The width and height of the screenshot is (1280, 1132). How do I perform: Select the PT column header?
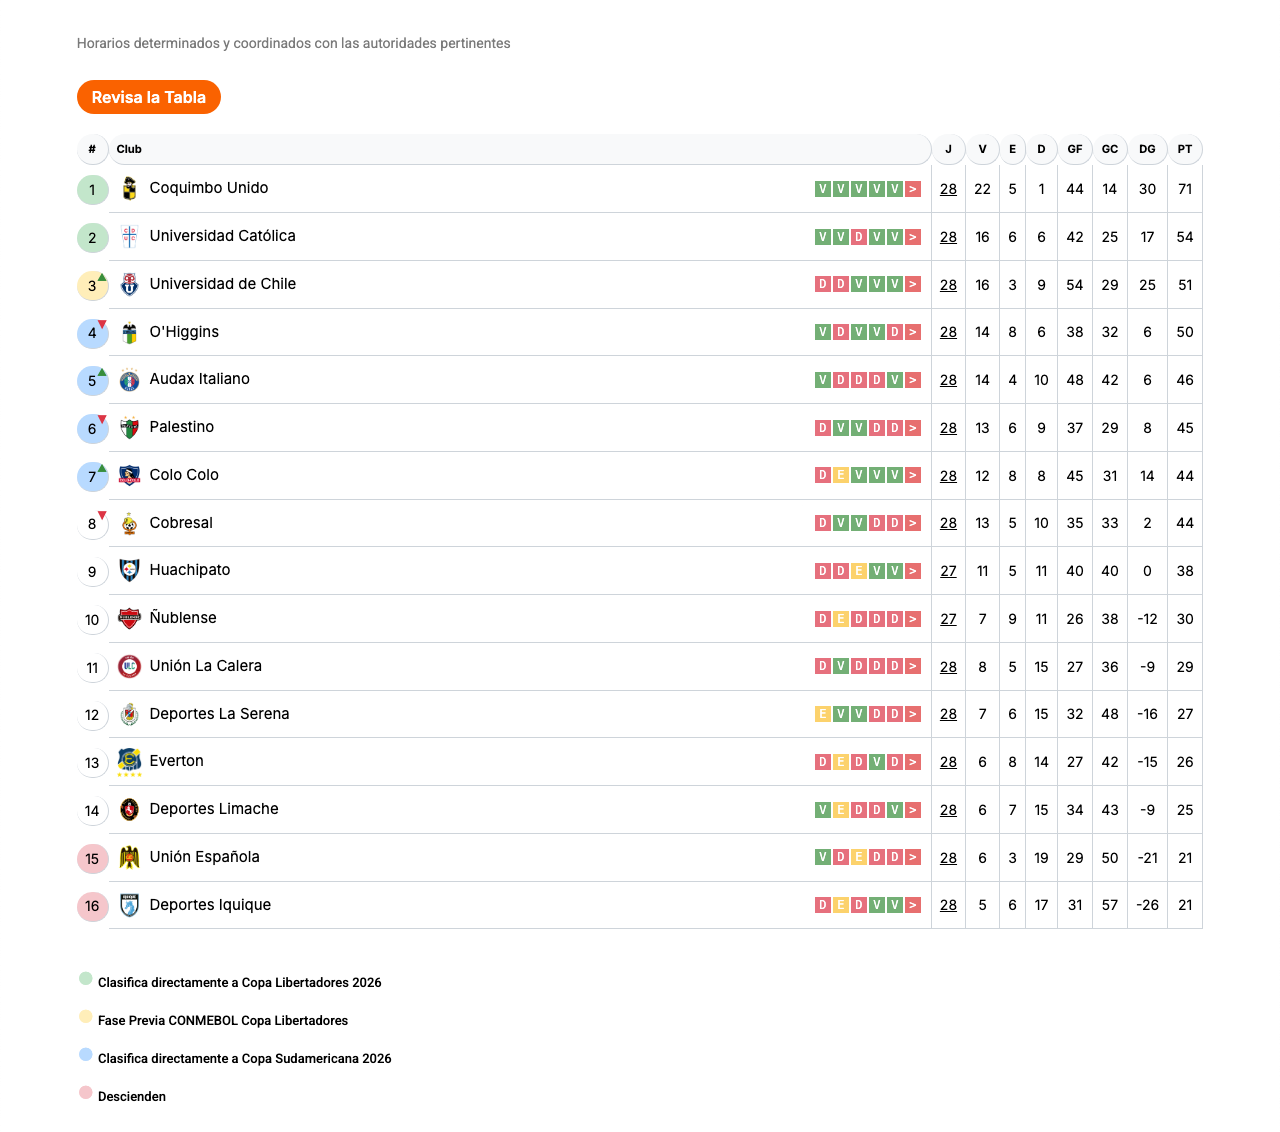point(1184,149)
